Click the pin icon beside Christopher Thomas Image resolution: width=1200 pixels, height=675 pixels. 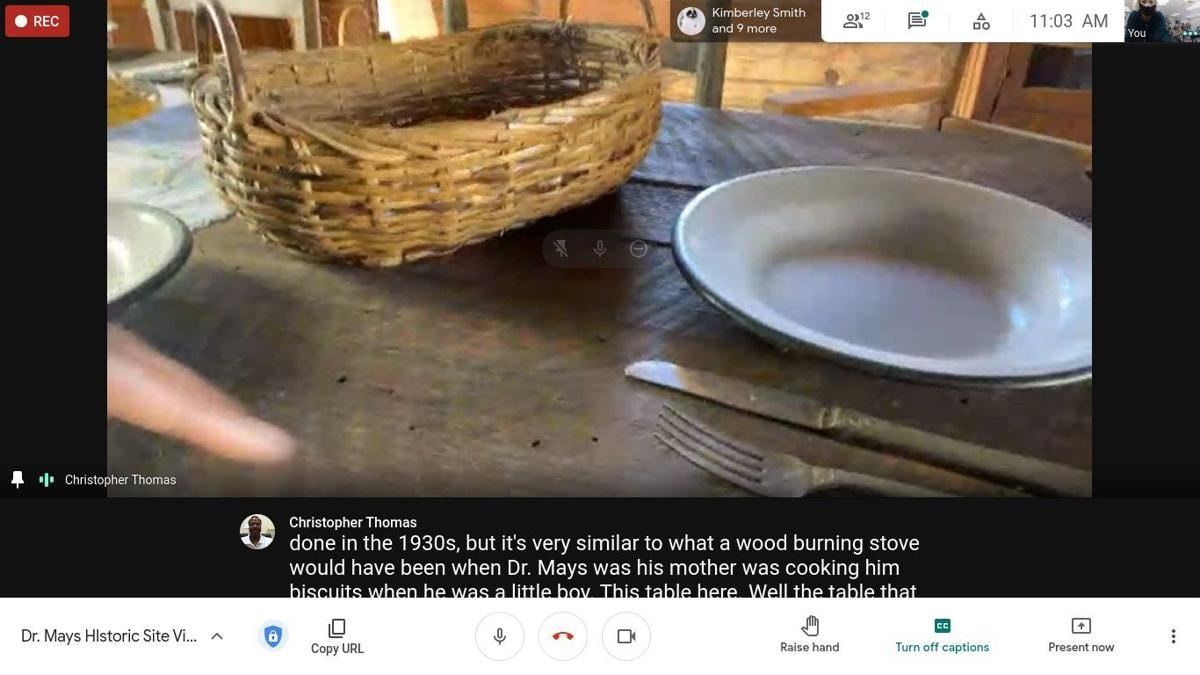click(x=17, y=480)
